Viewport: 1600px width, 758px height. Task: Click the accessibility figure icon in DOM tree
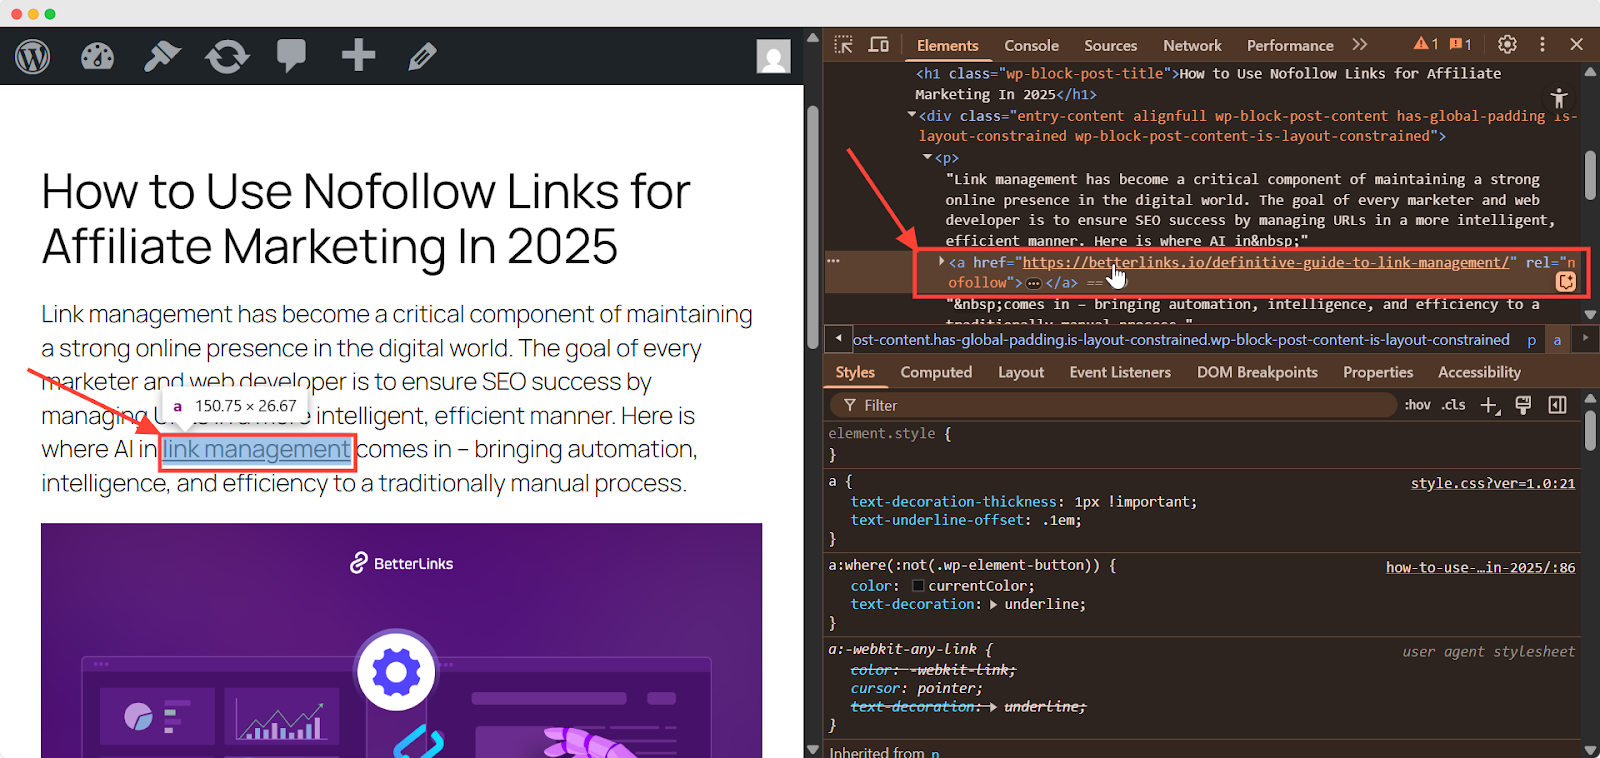pos(1559,98)
